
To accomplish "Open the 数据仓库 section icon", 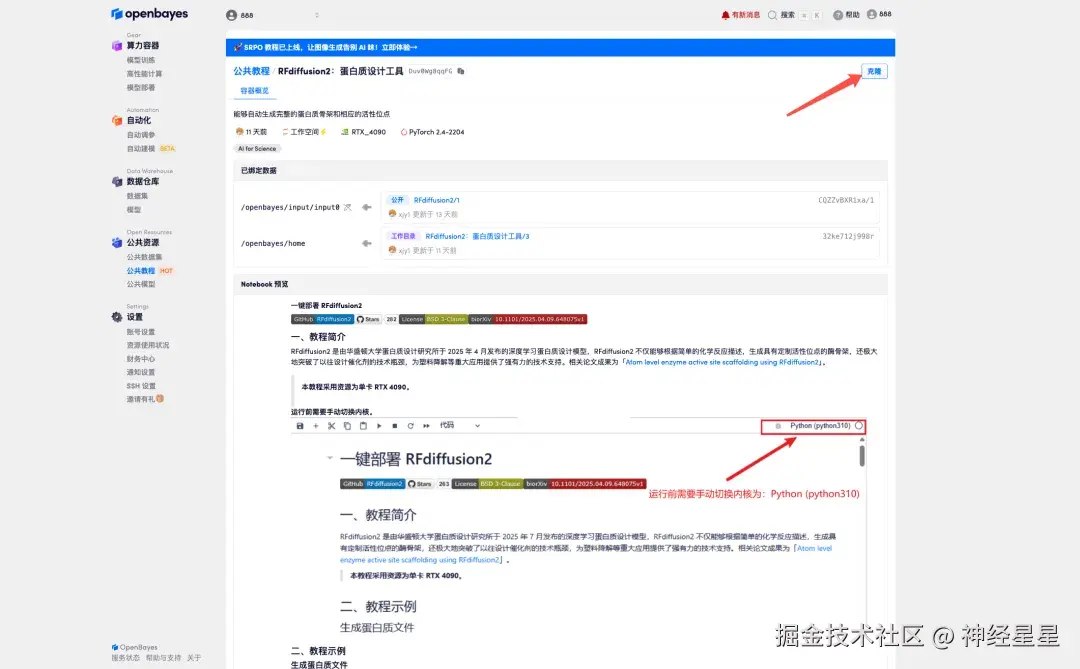I will click(x=117, y=182).
